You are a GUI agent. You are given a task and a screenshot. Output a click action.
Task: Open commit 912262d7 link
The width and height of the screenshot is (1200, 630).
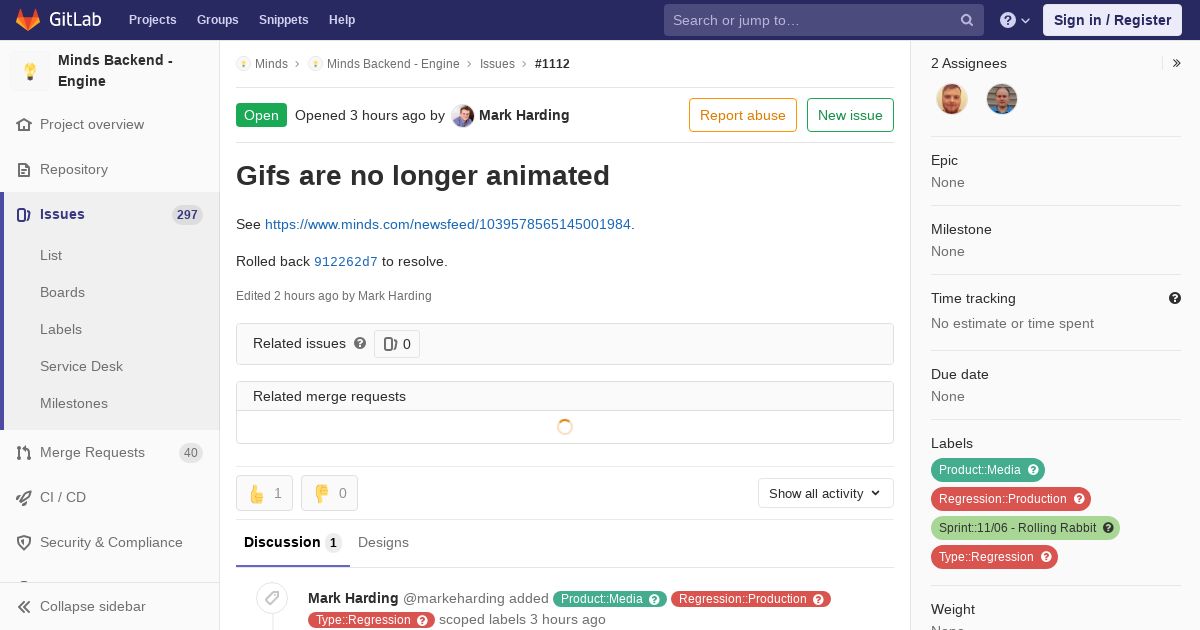346,262
